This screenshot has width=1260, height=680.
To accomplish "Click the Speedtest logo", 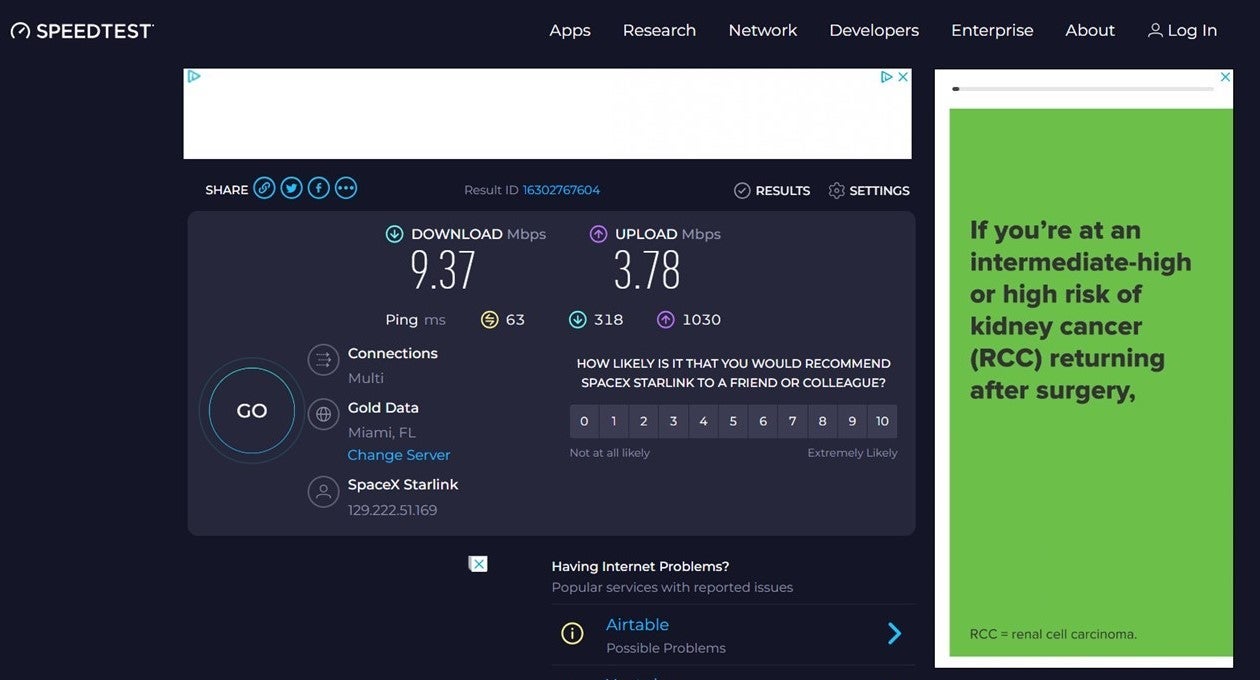I will pos(82,31).
